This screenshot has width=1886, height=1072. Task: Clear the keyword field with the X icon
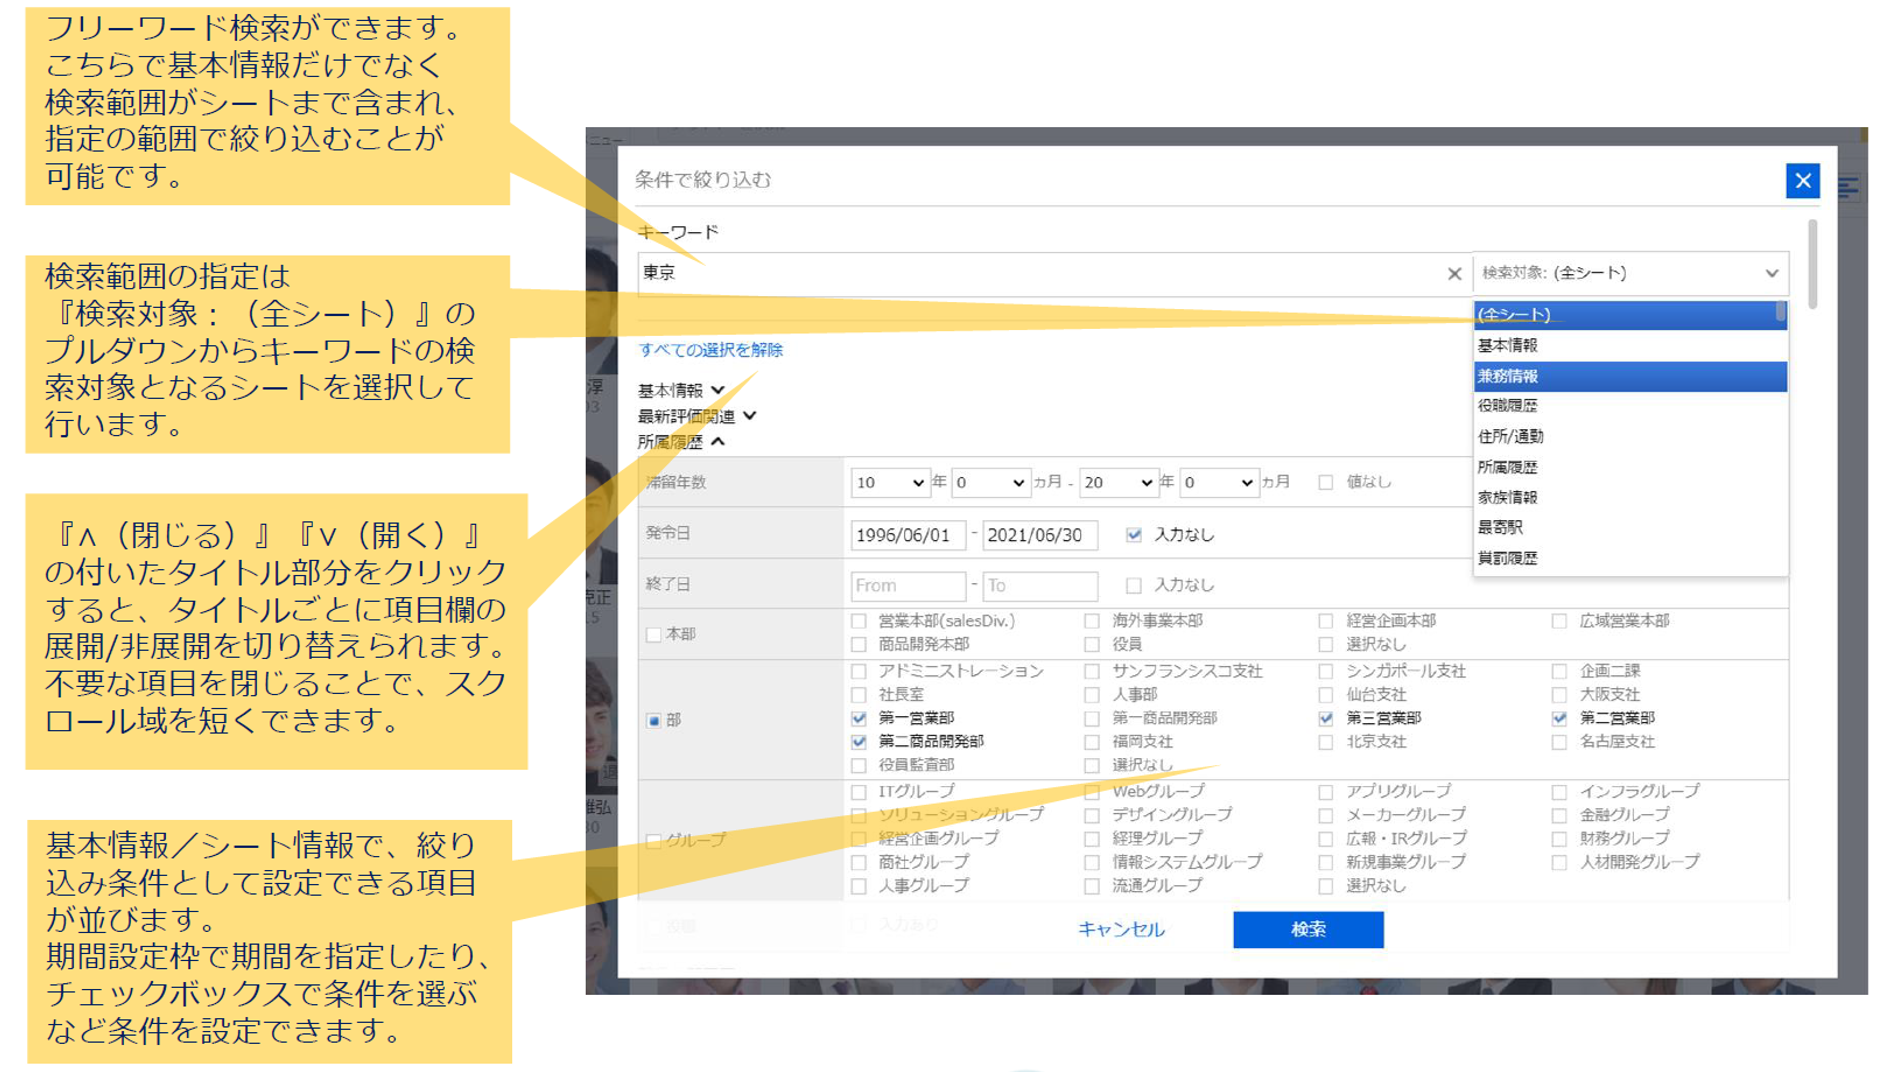(x=1454, y=273)
